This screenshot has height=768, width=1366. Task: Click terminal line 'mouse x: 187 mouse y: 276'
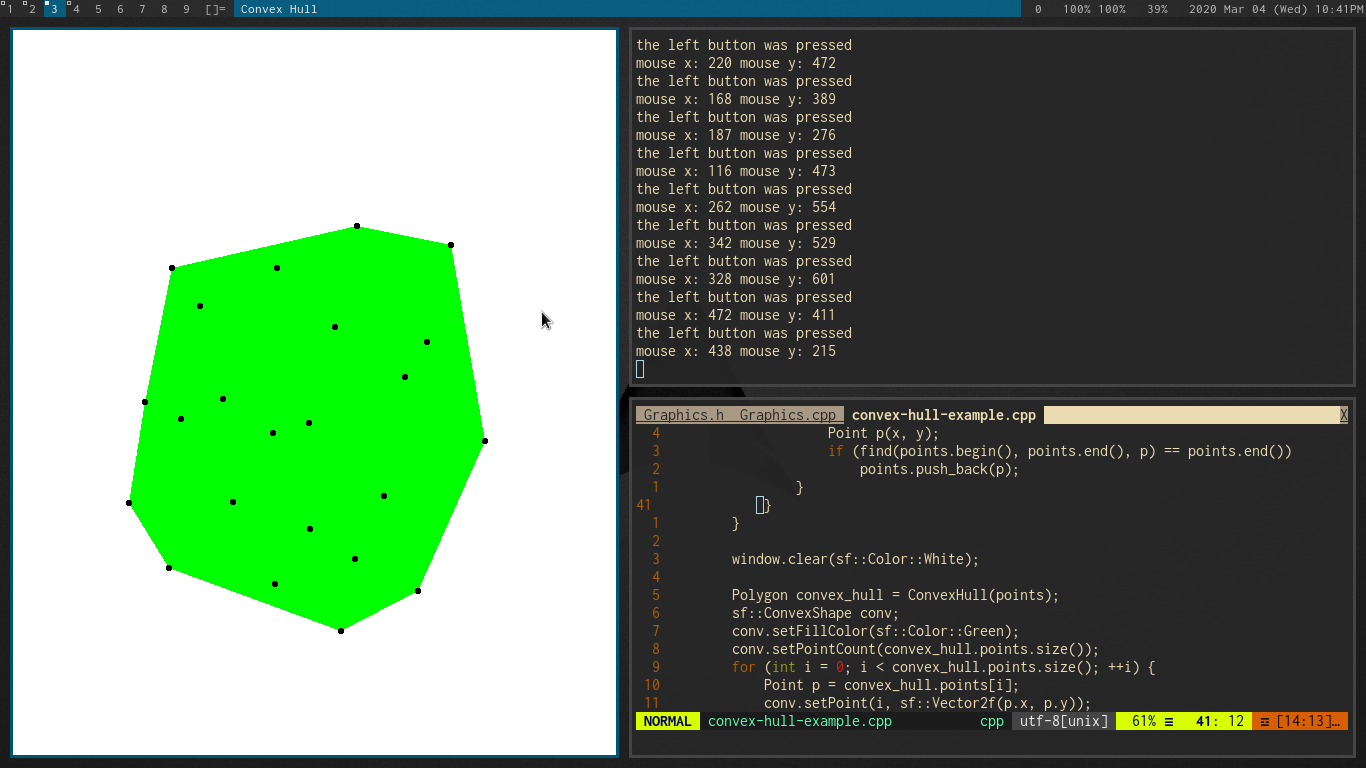click(736, 135)
